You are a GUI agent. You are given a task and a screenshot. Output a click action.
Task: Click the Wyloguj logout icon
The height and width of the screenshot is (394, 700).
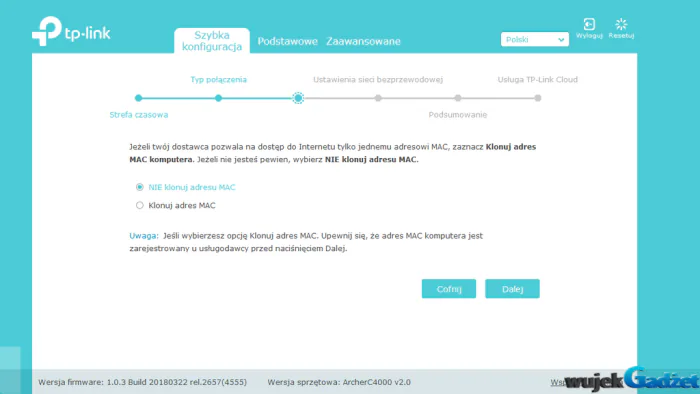tap(589, 24)
